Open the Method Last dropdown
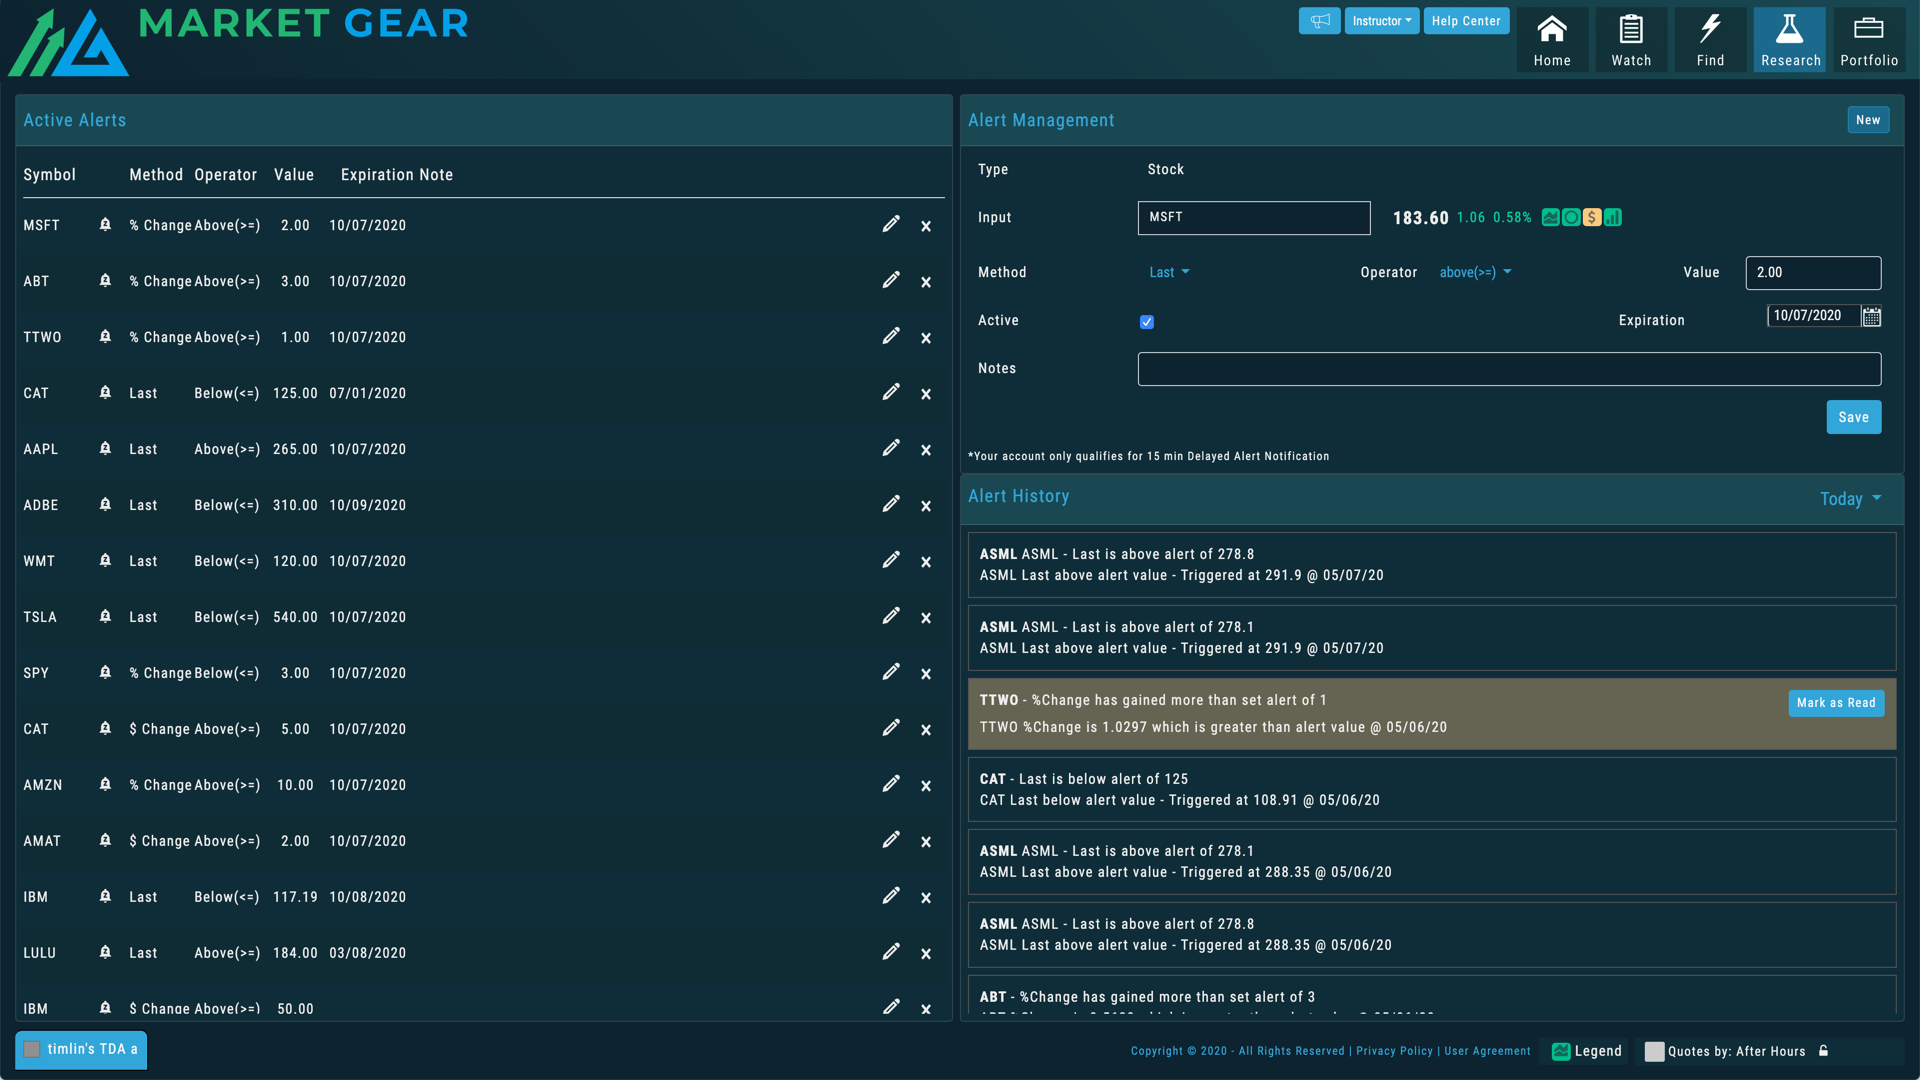Viewport: 1920px width, 1080px height. click(x=1169, y=272)
